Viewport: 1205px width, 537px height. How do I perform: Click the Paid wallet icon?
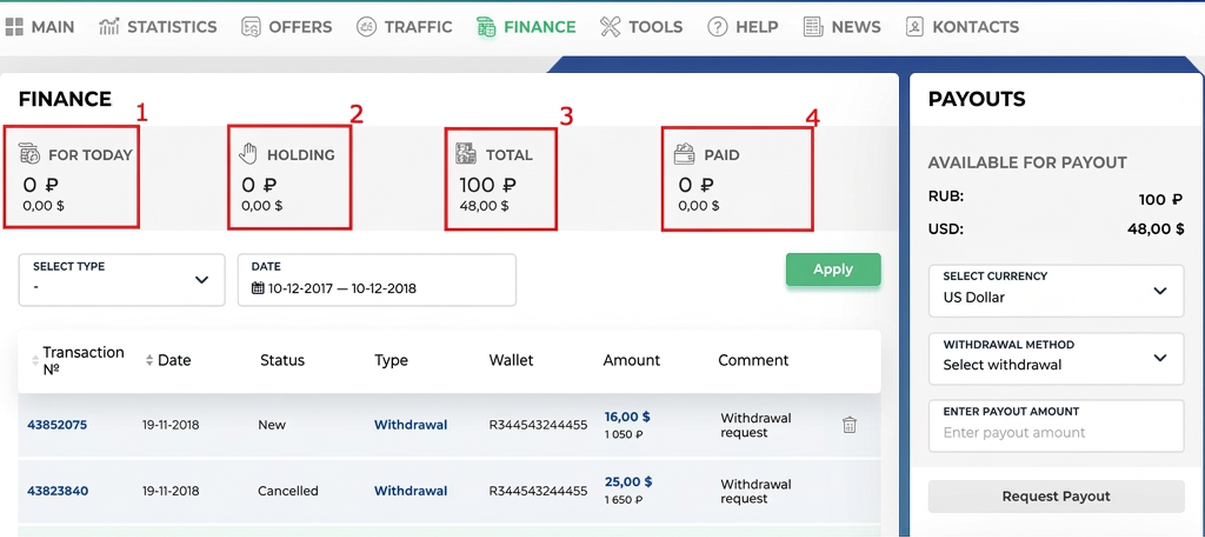click(685, 154)
